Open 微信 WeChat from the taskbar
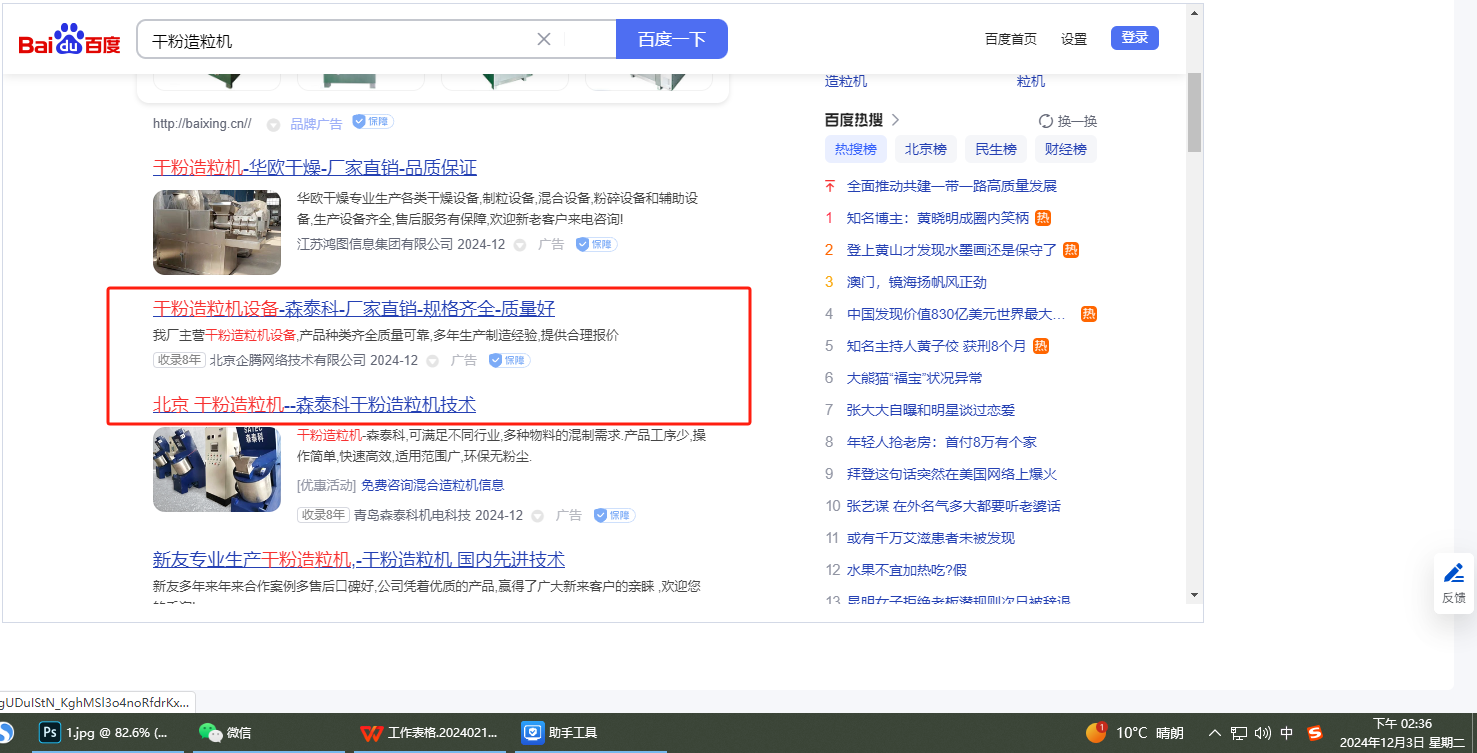Image resolution: width=1477 pixels, height=753 pixels. [x=225, y=732]
